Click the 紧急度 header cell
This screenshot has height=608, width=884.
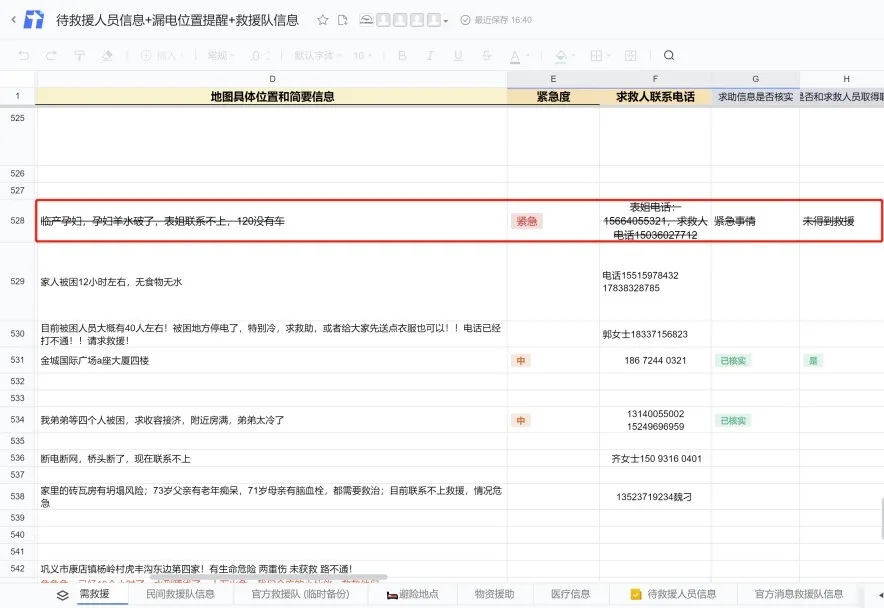(x=553, y=96)
